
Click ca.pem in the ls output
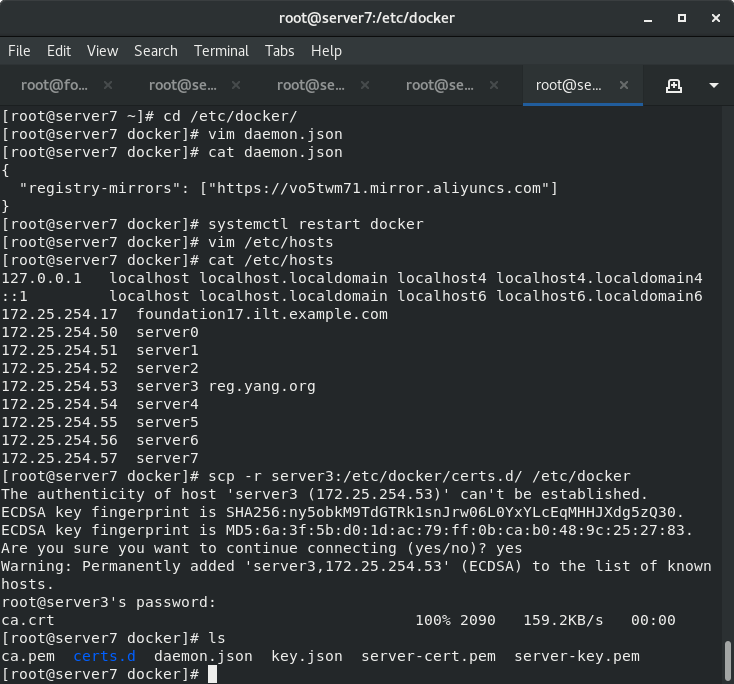coord(28,656)
